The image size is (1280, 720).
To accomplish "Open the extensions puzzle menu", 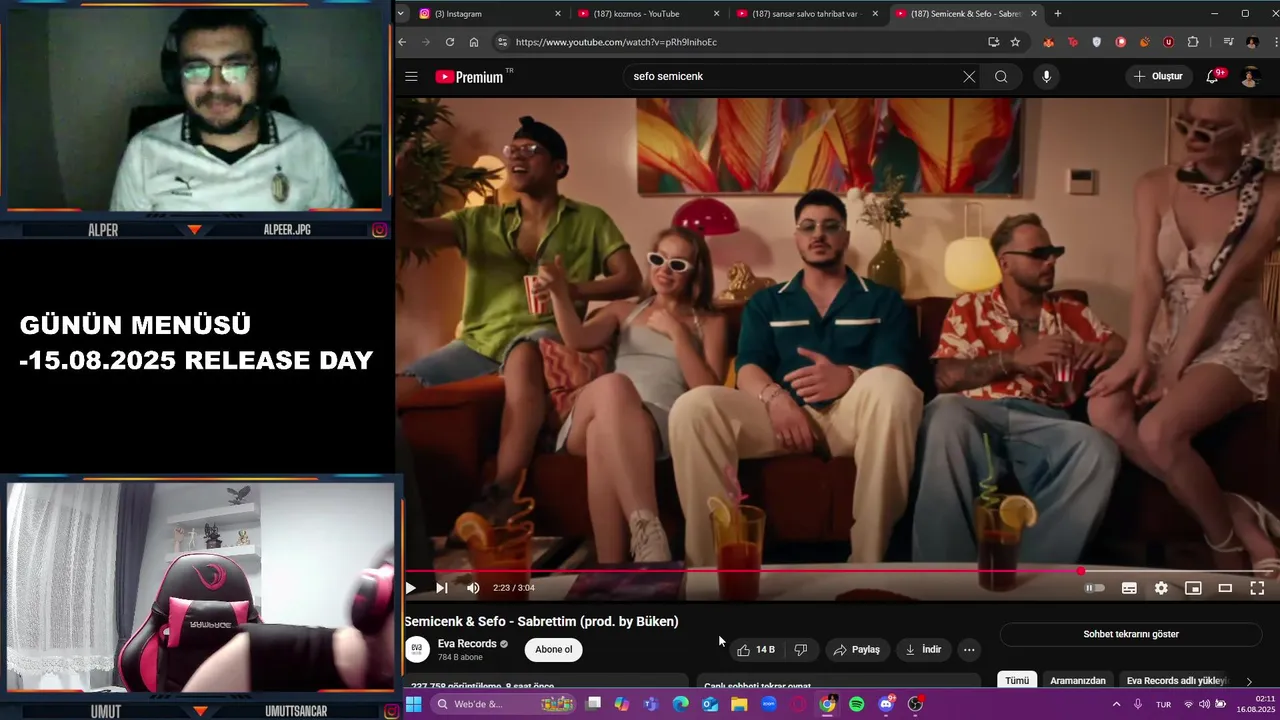I will click(1193, 42).
